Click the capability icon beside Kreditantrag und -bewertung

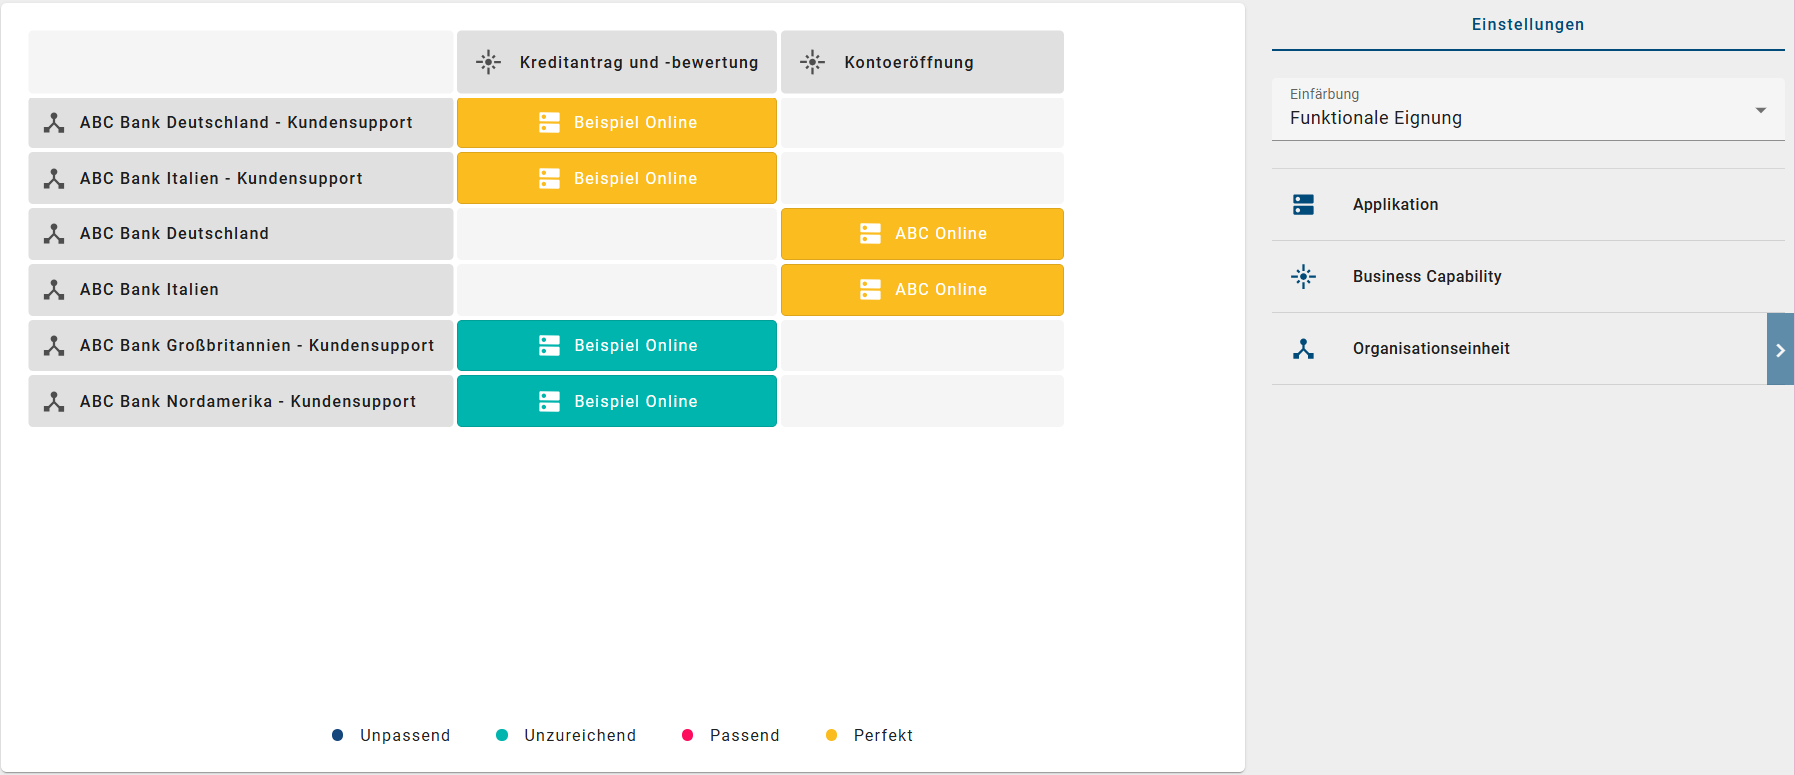(x=488, y=62)
